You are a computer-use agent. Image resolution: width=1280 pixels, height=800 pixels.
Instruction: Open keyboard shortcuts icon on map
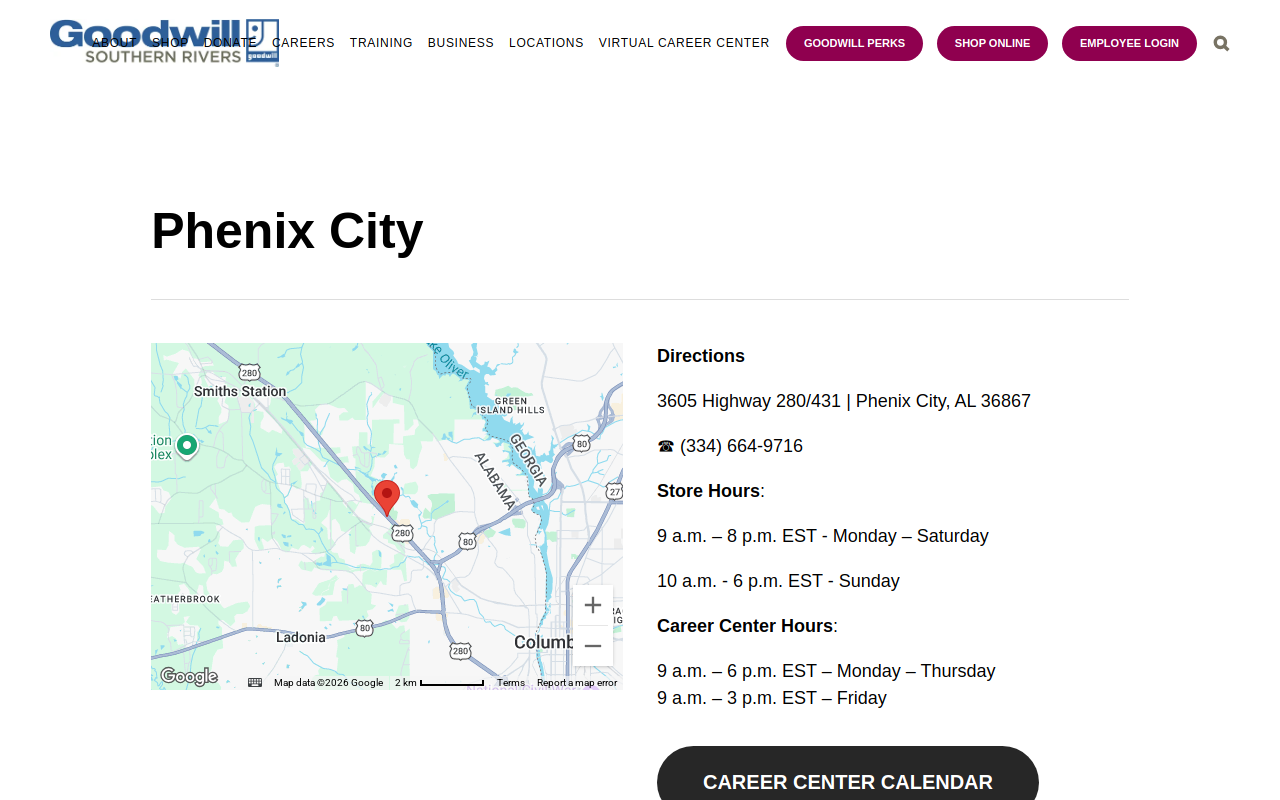[x=255, y=683]
